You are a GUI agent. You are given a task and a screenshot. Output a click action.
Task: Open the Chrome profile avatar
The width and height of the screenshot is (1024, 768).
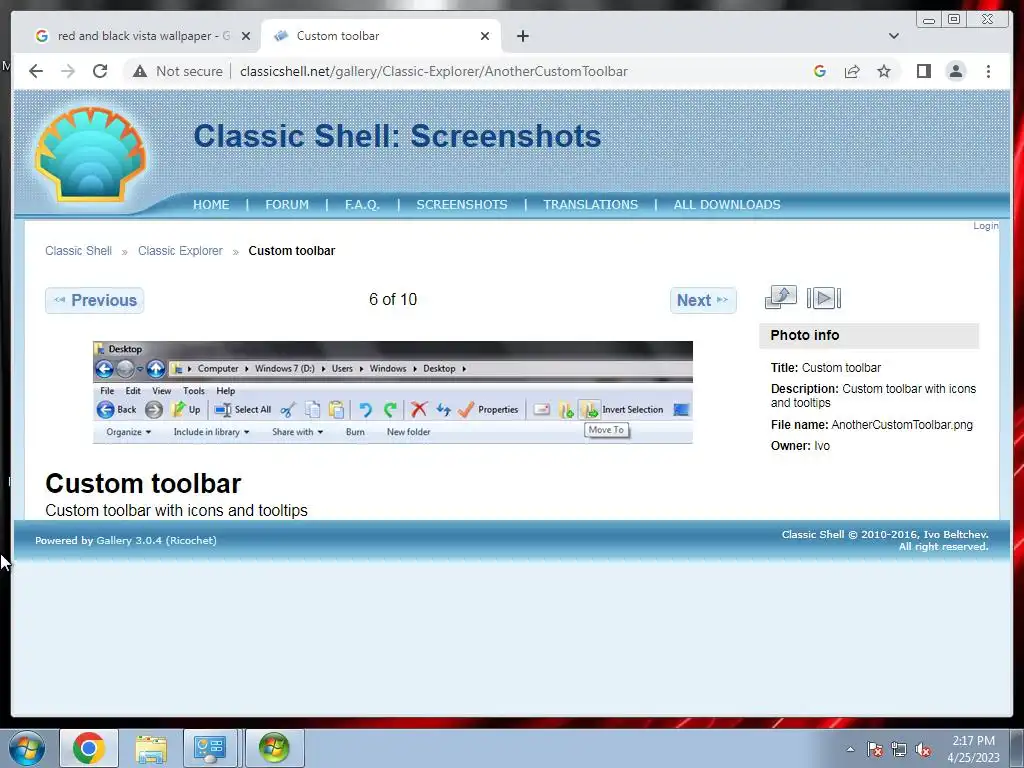click(x=956, y=71)
